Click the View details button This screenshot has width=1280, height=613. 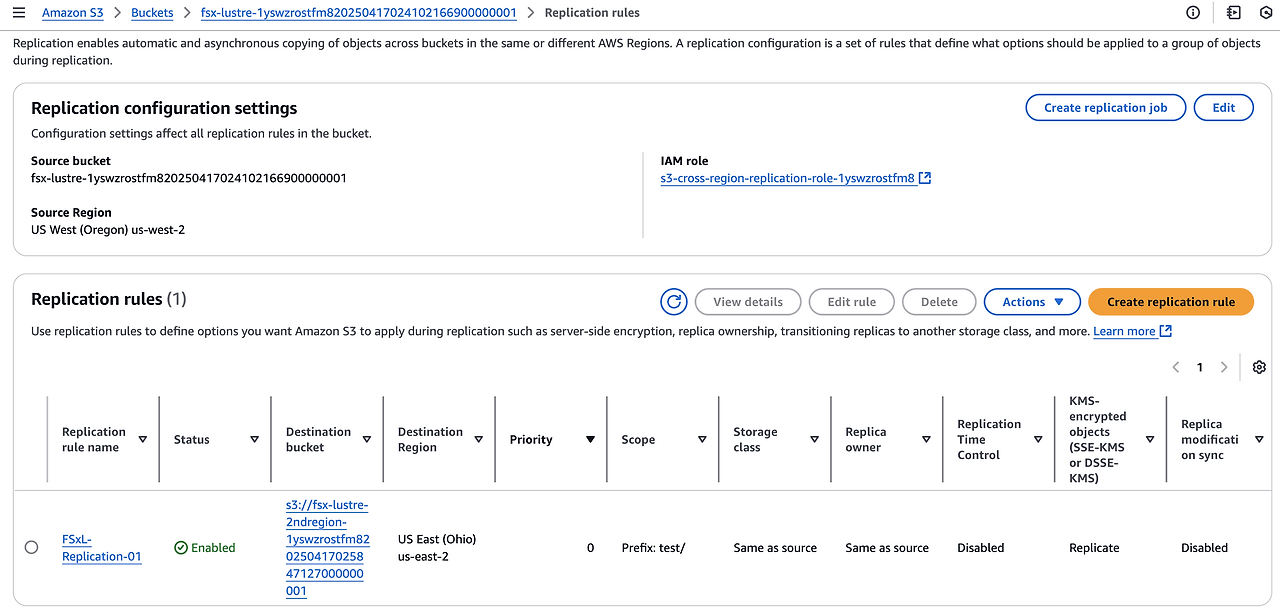[748, 302]
